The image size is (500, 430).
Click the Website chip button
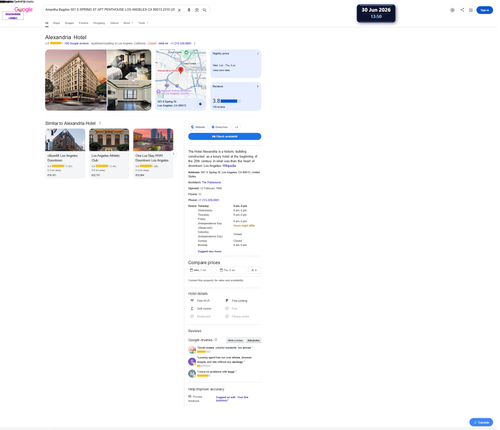198,127
